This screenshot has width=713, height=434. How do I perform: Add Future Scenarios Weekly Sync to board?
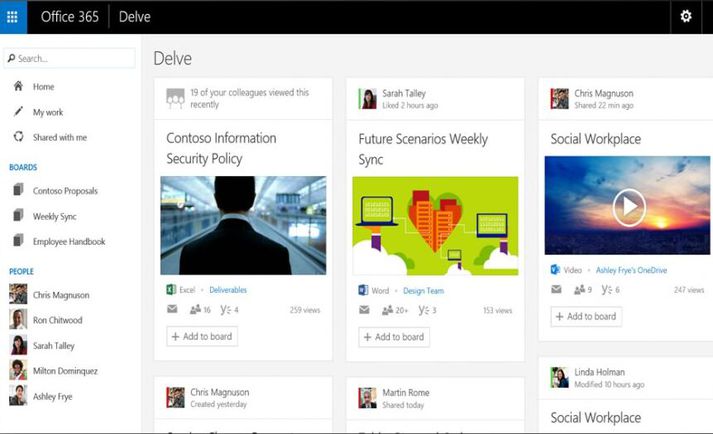pyautogui.click(x=394, y=337)
